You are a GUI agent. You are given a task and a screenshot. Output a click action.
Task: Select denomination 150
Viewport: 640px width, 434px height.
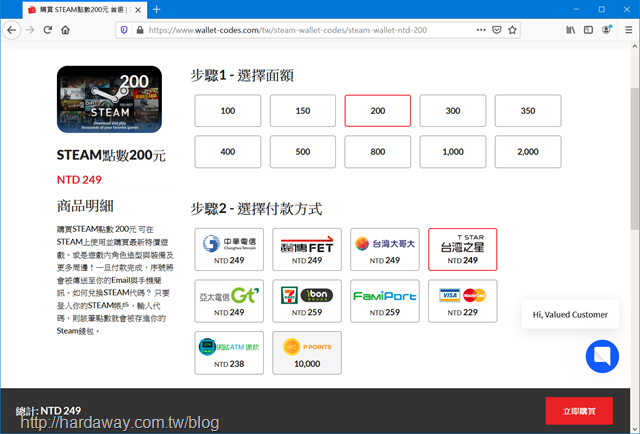pyautogui.click(x=303, y=111)
